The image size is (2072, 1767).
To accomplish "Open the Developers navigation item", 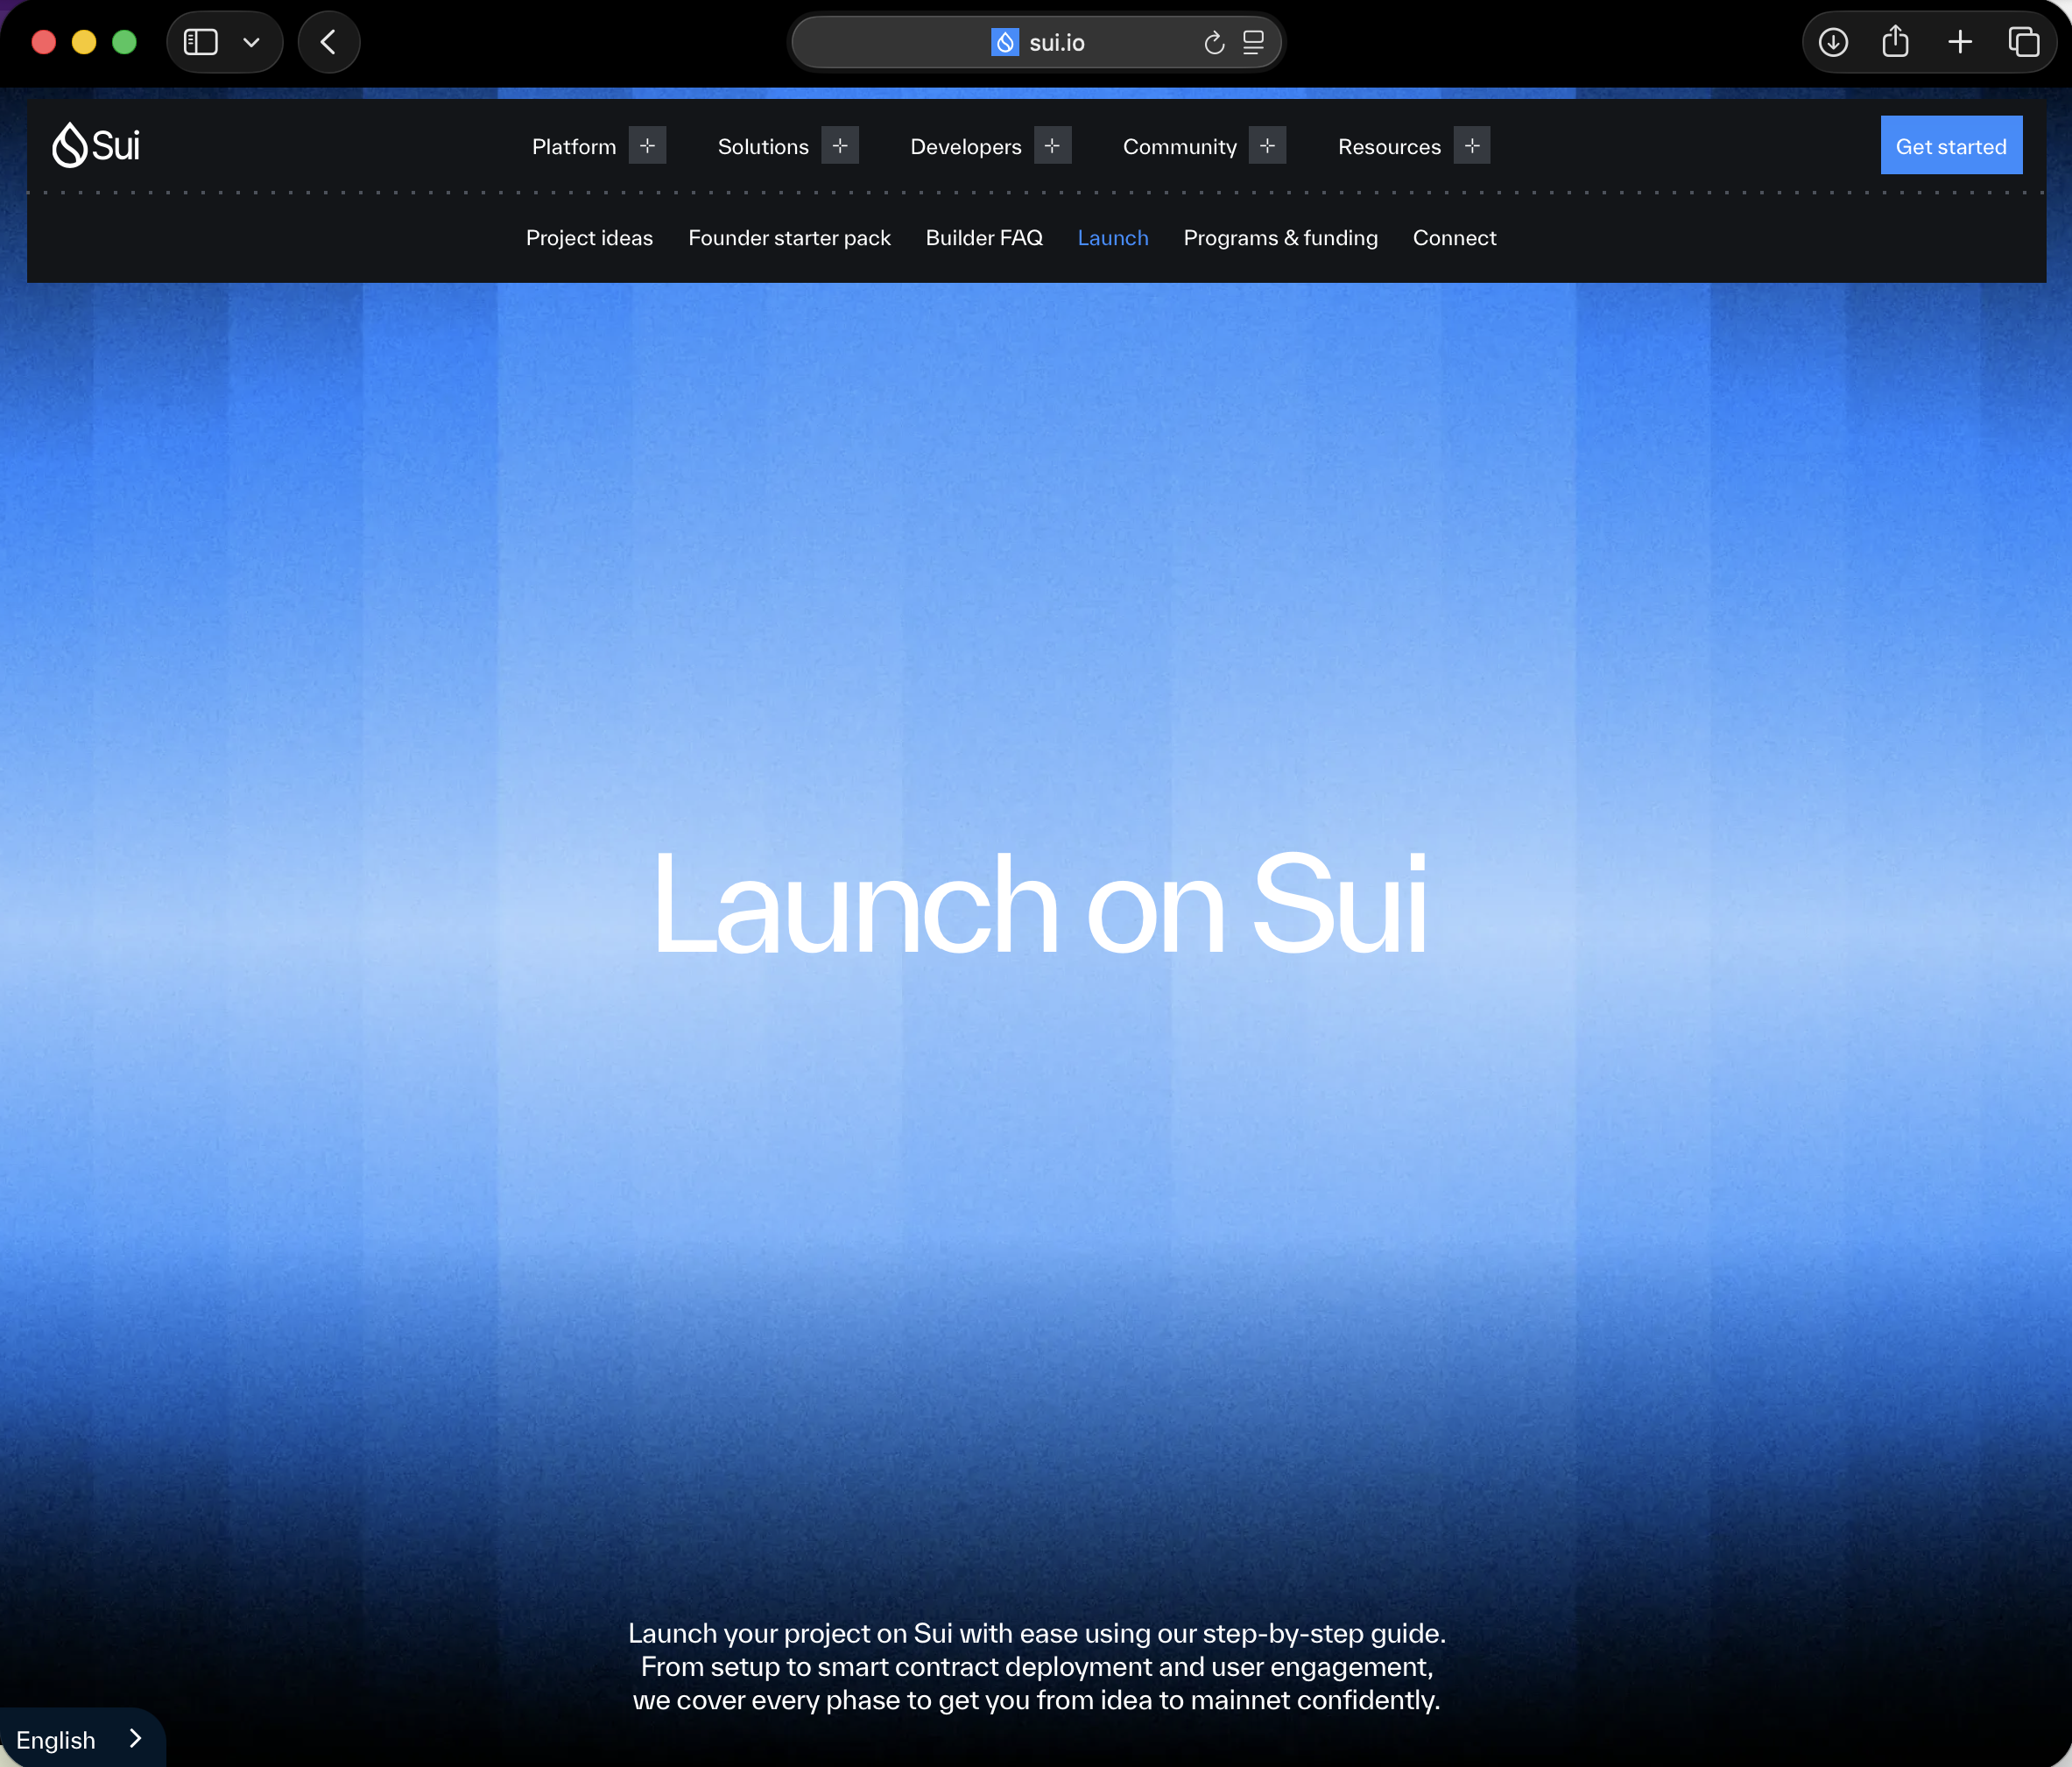I will pyautogui.click(x=966, y=147).
